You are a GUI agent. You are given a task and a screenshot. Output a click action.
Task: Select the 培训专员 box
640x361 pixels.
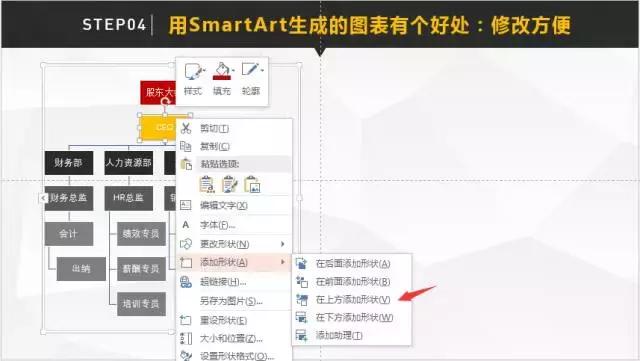(141, 304)
